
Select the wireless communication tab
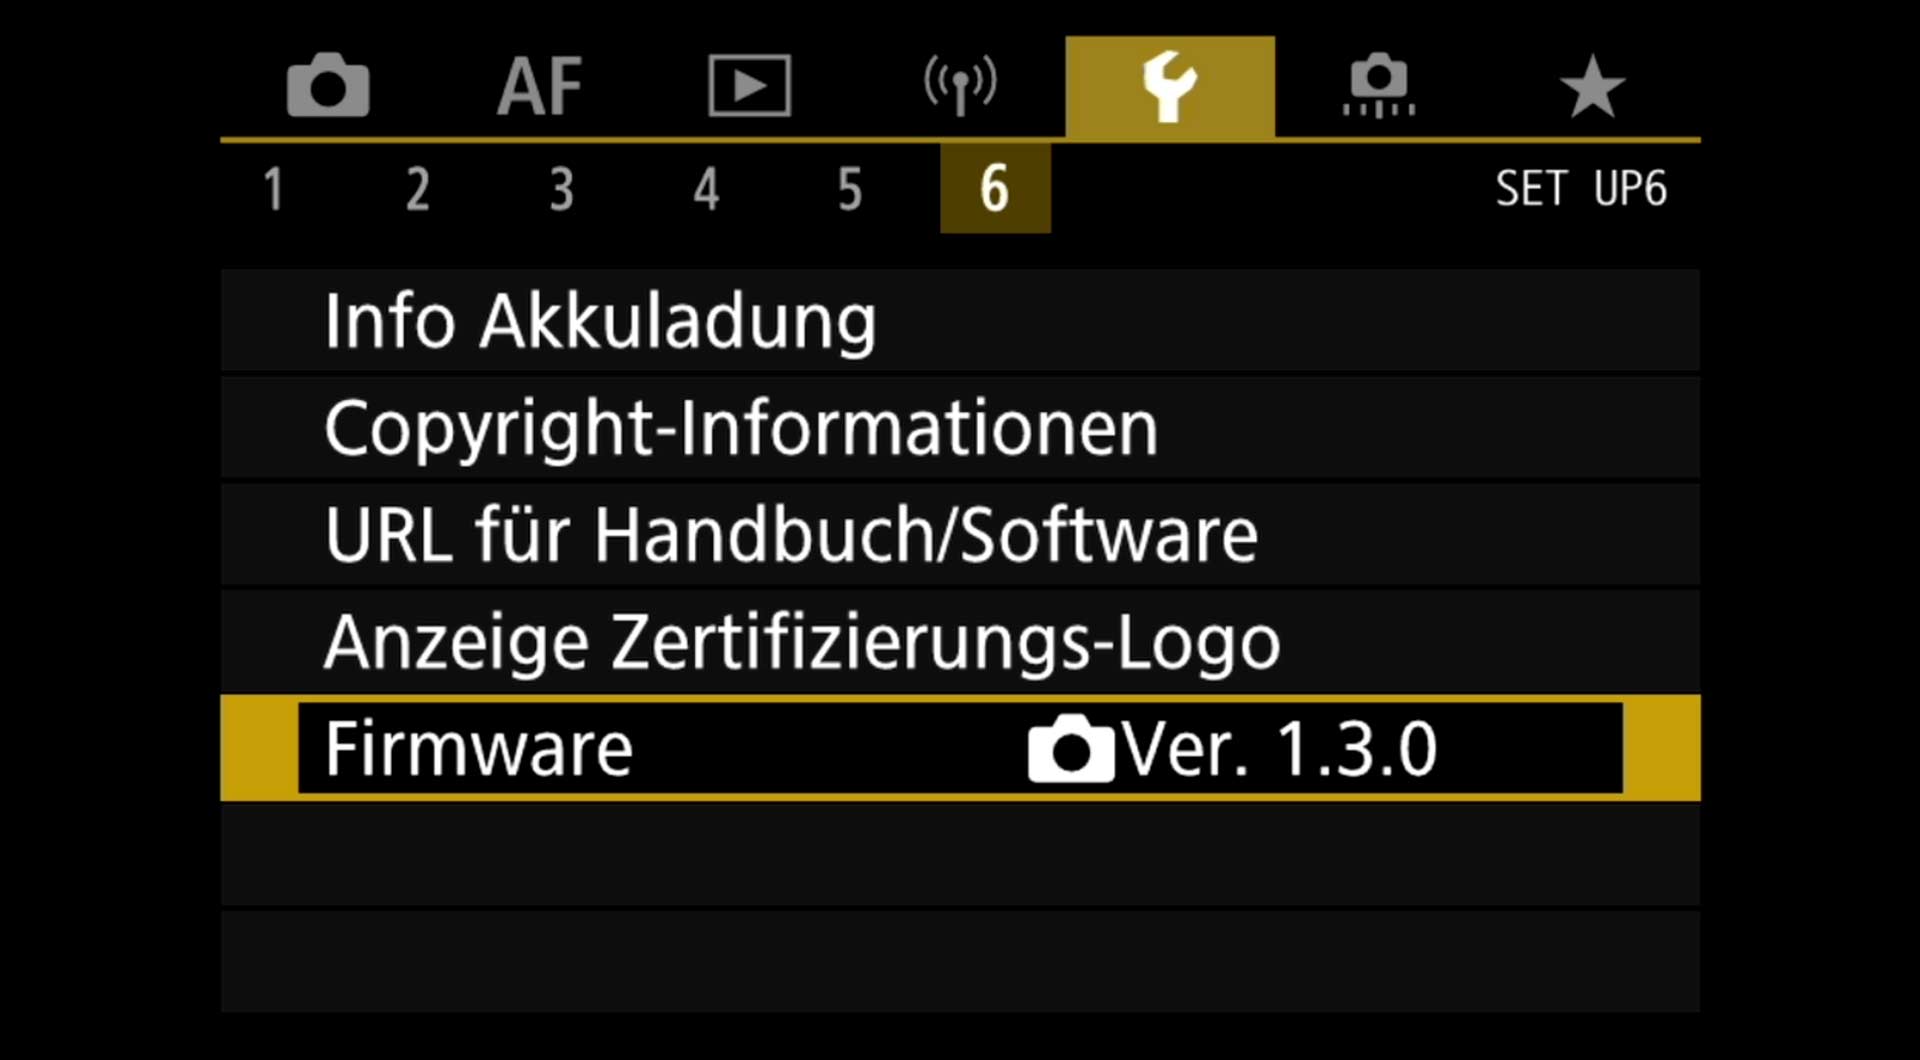(x=960, y=86)
